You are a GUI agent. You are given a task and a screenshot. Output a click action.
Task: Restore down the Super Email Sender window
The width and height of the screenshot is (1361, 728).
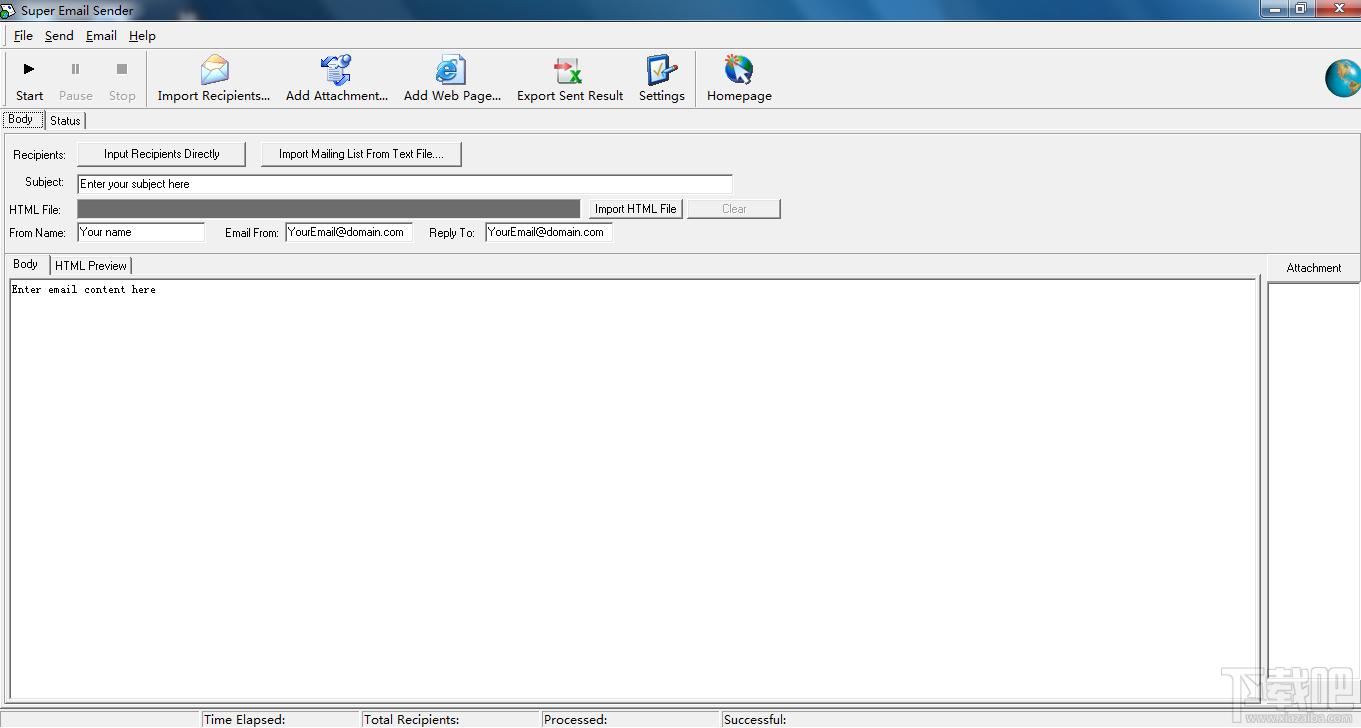pos(1300,8)
